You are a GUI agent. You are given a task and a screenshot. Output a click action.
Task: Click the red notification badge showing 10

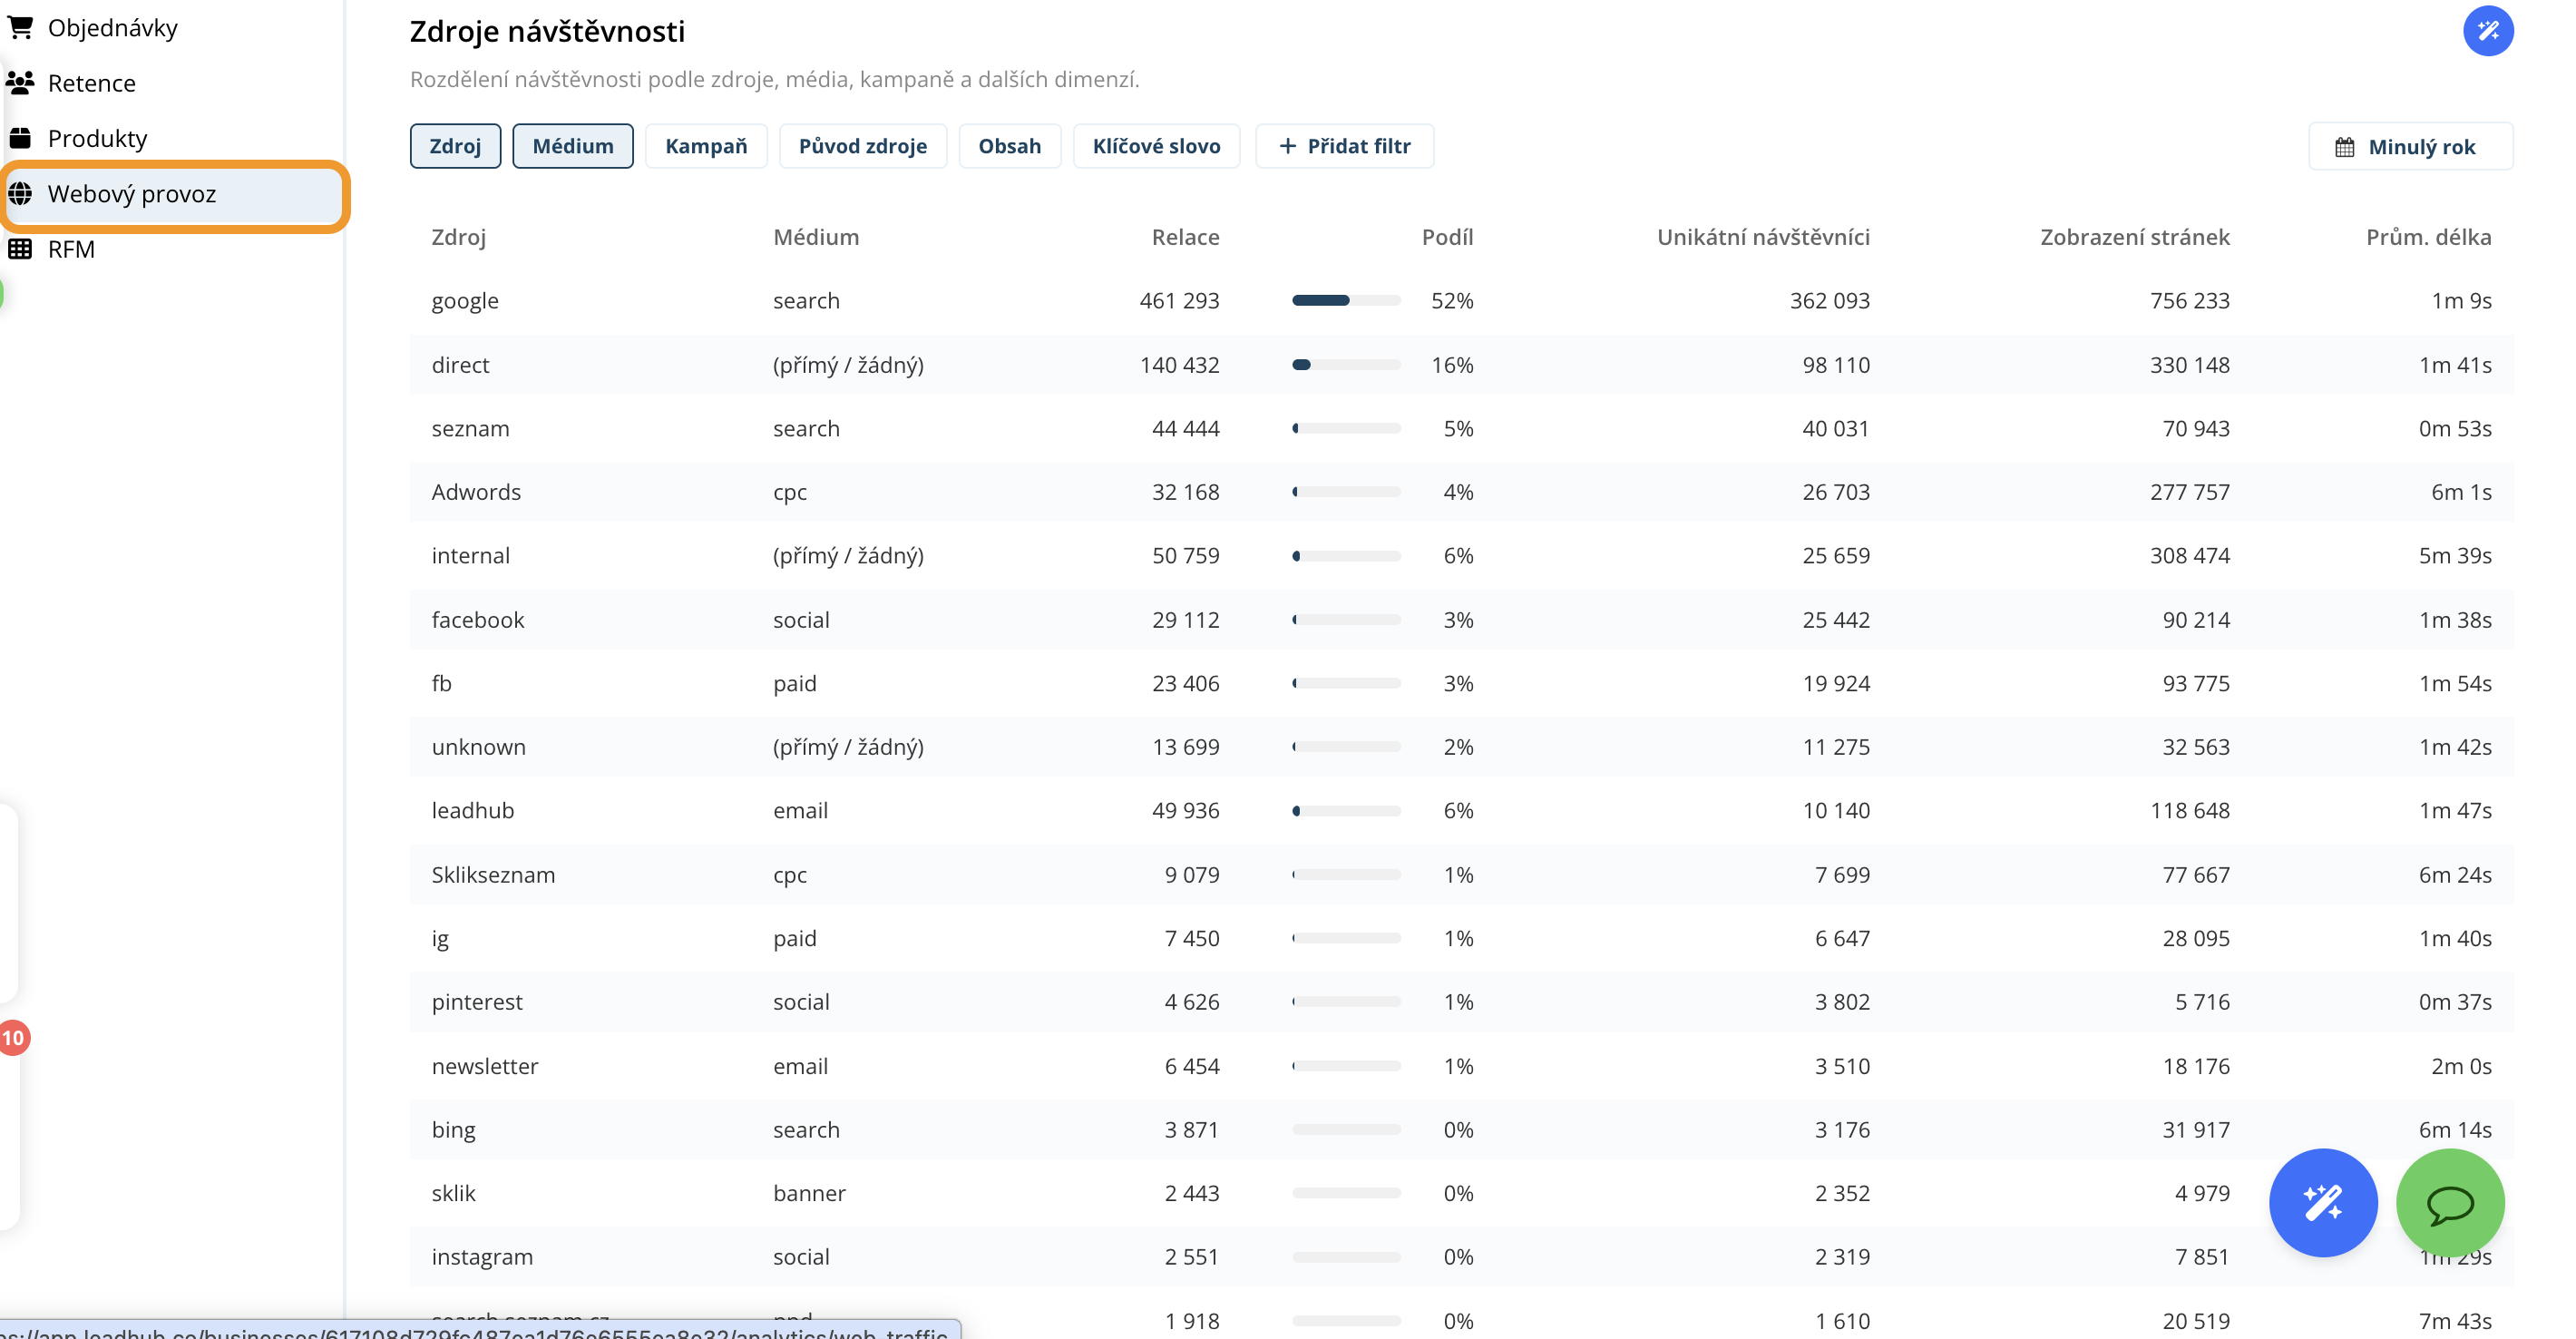[13, 1037]
